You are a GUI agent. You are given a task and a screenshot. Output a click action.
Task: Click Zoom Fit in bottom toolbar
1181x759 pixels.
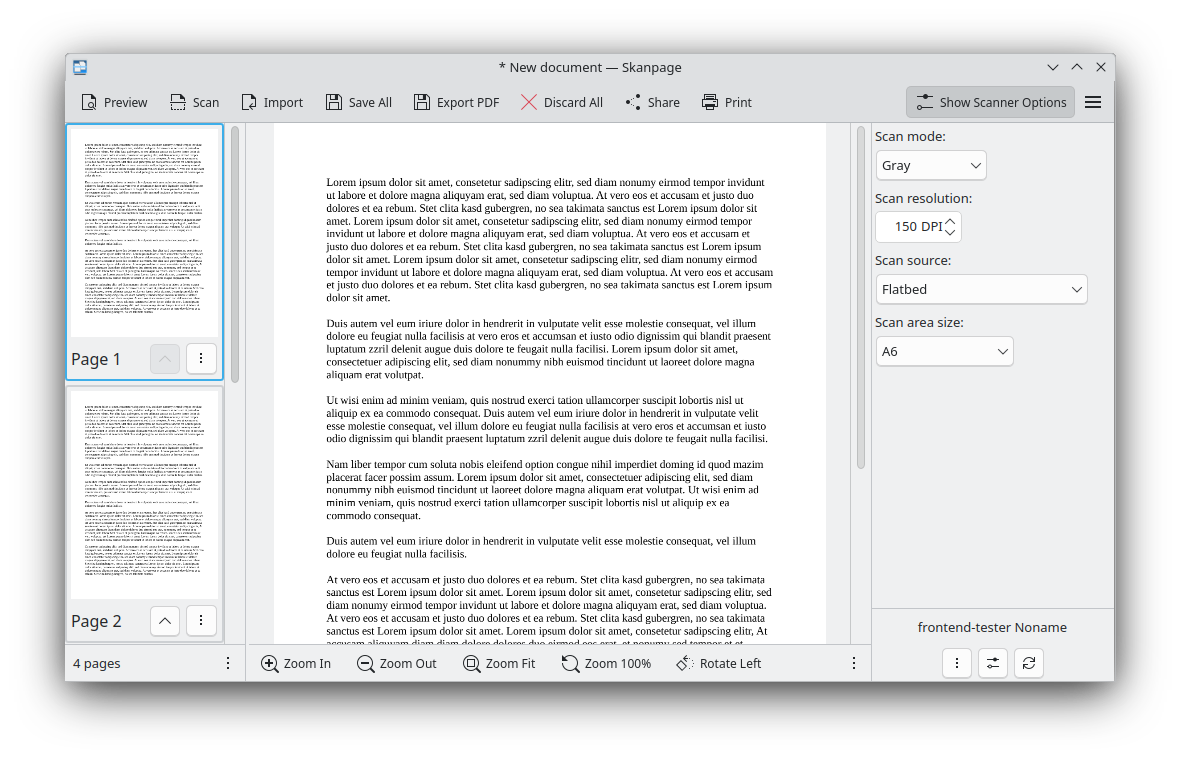(499, 663)
